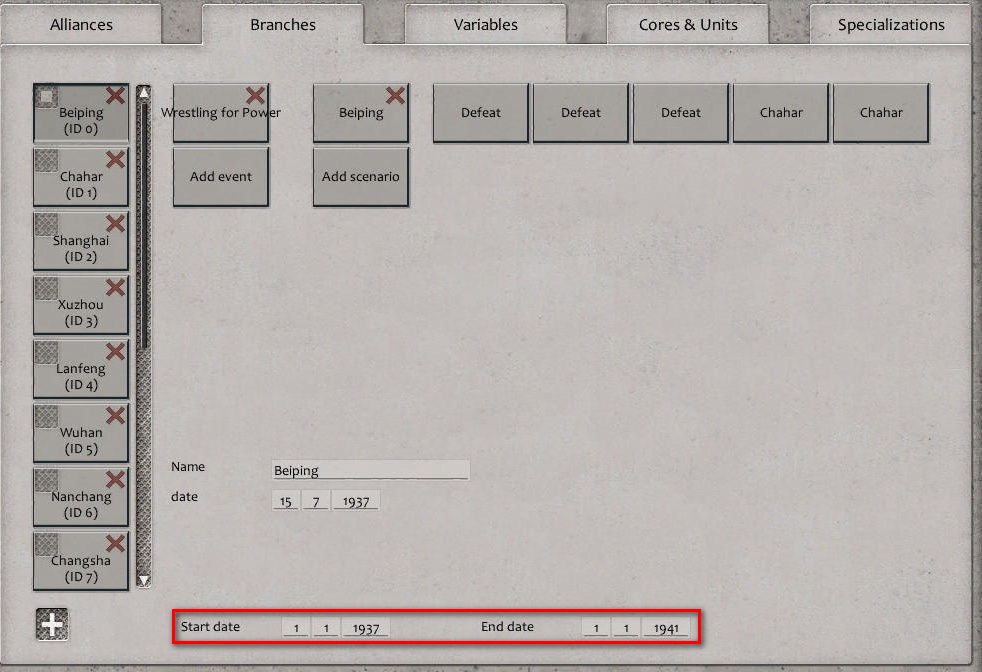Toggle the checkbox on the Beiping branch

(45, 95)
